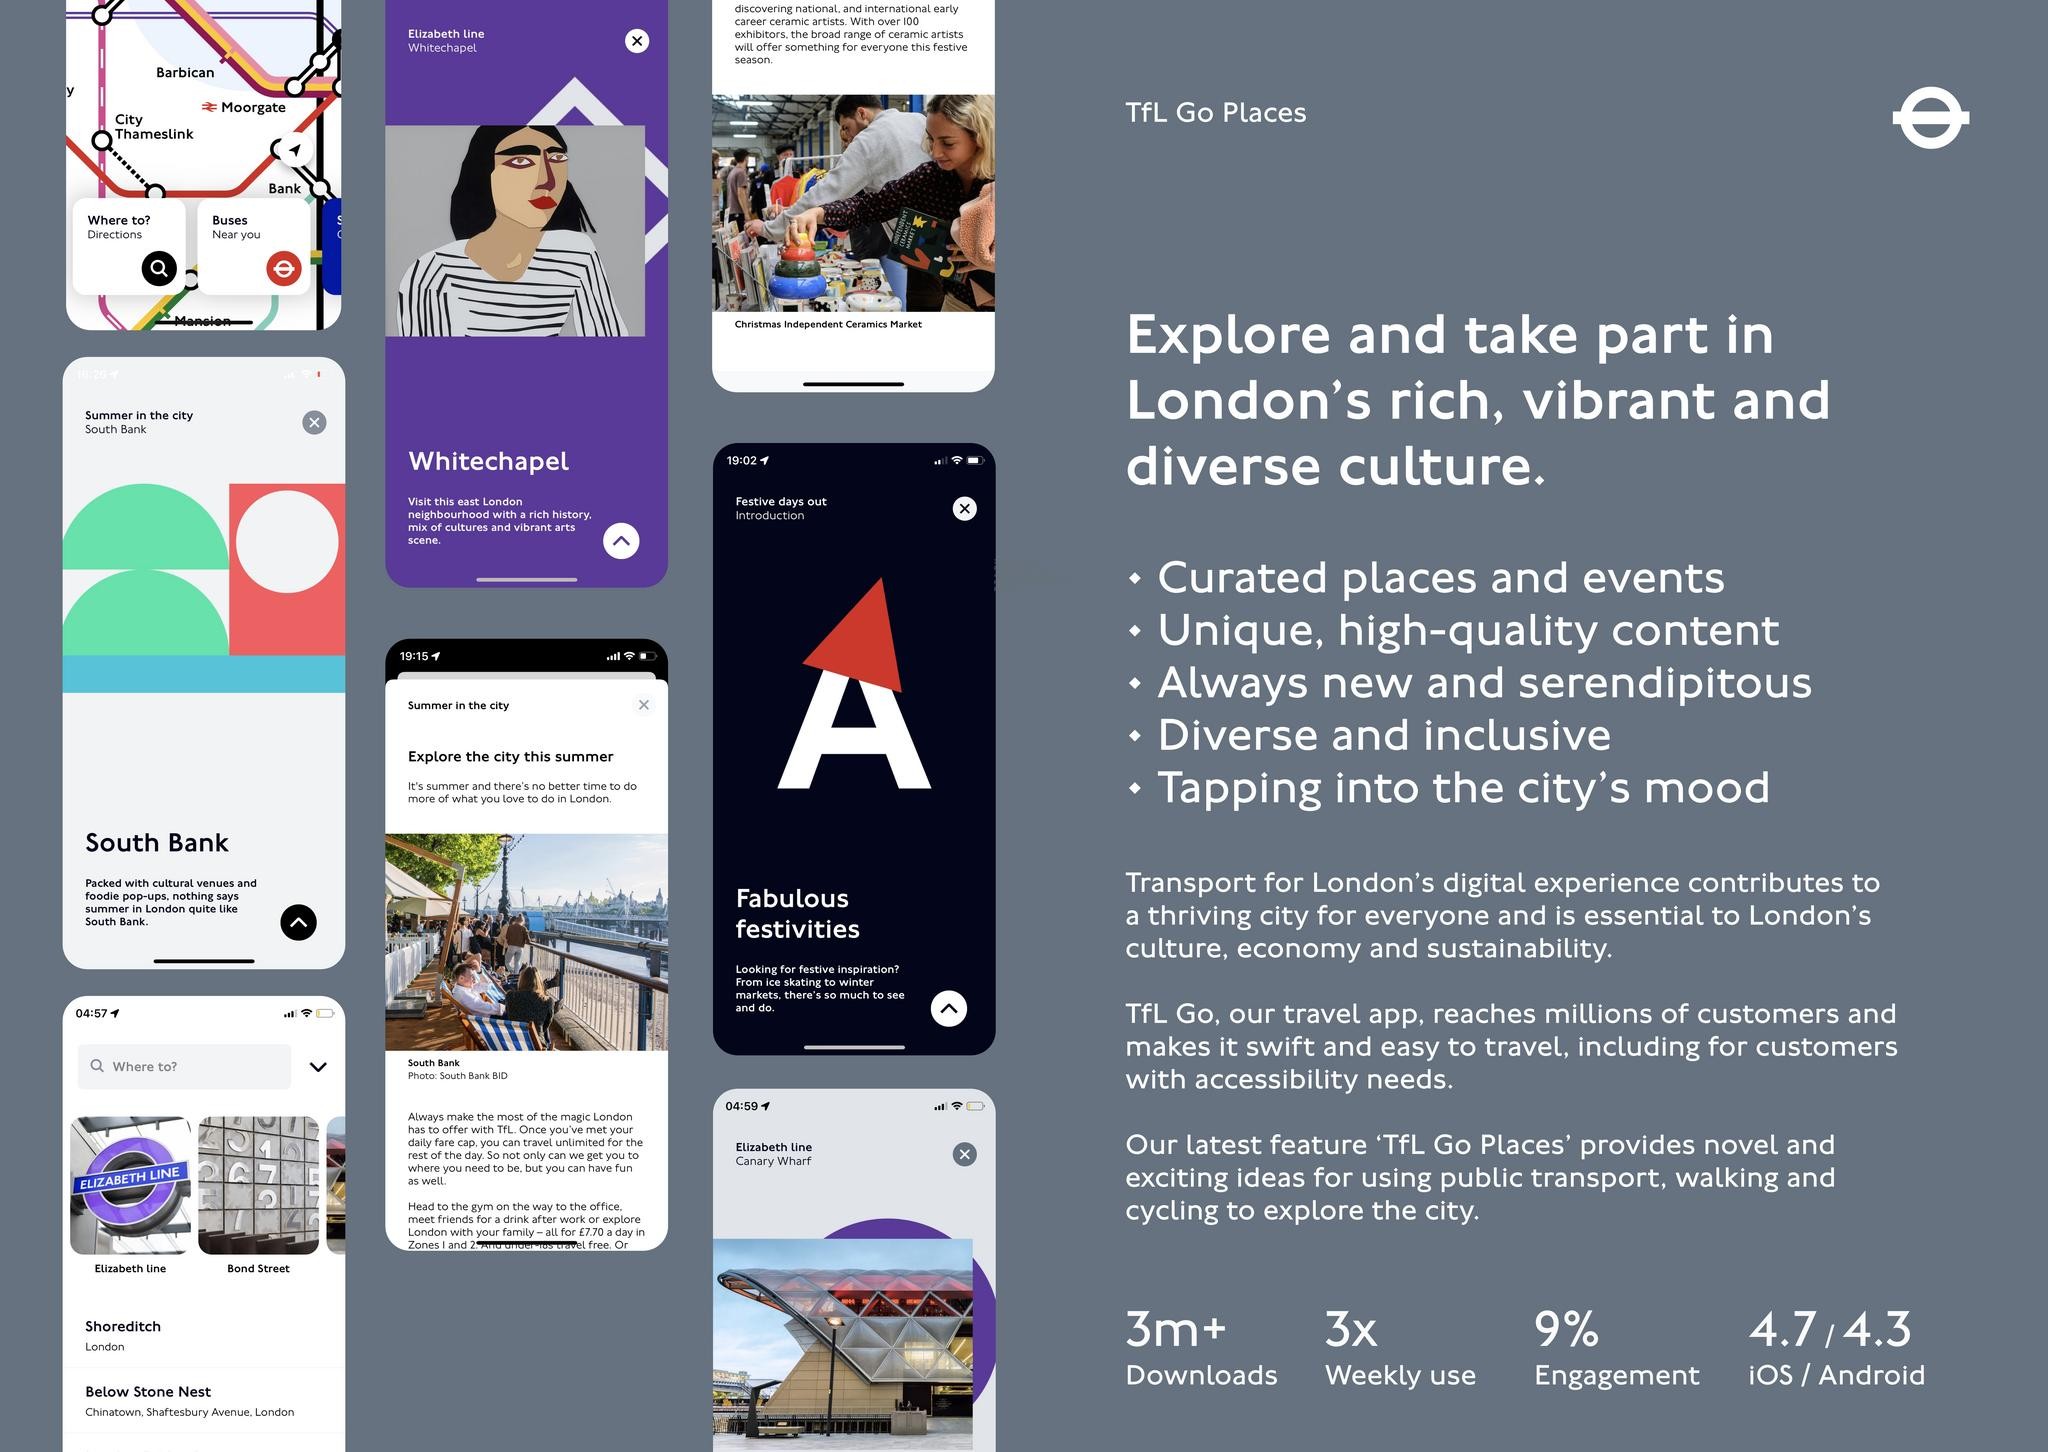Dismiss the Summer in the city bottom sheet
2048x1452 pixels.
pyautogui.click(x=643, y=704)
